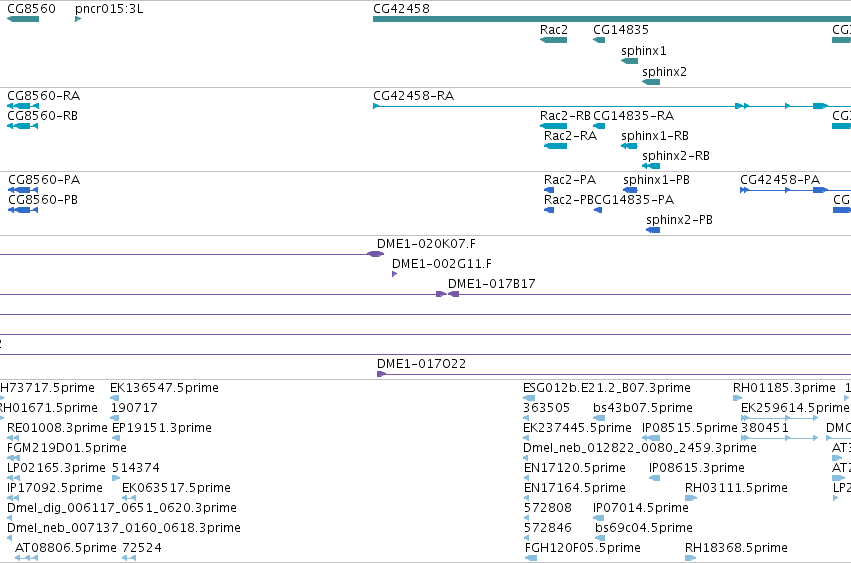Screen dimensions: 851x563
Task: Open the CG8560-RA transcript label
Action: [x=43, y=96]
